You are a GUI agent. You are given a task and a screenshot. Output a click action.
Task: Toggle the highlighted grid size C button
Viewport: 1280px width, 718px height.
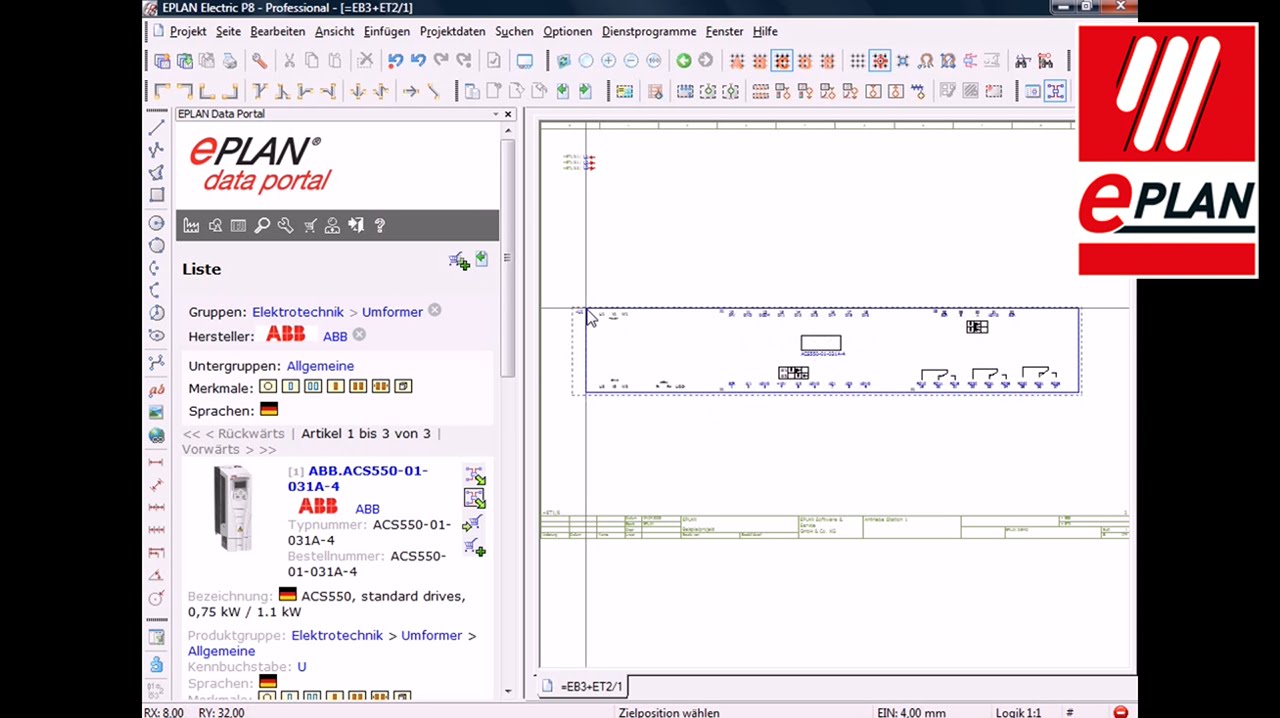(782, 61)
